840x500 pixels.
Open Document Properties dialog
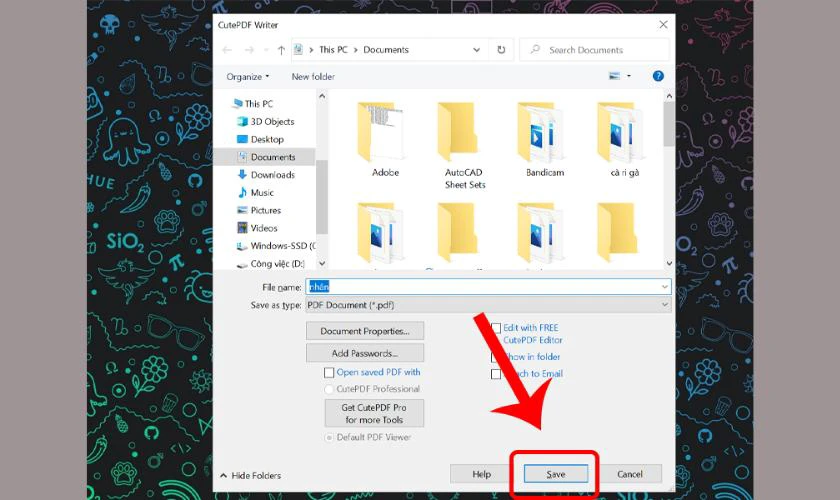[365, 331]
